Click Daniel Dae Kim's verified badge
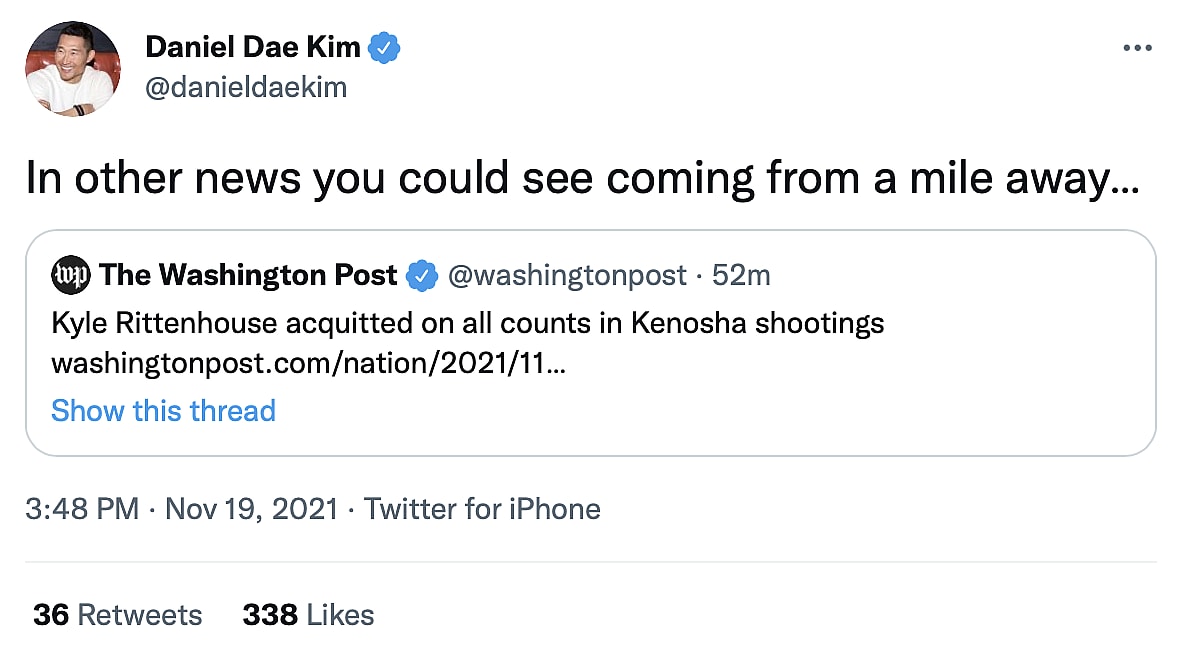This screenshot has height=658, width=1182. (x=384, y=47)
